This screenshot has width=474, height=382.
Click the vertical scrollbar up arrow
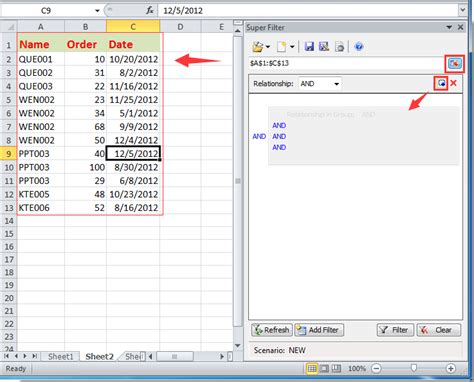pyautogui.click(x=238, y=31)
